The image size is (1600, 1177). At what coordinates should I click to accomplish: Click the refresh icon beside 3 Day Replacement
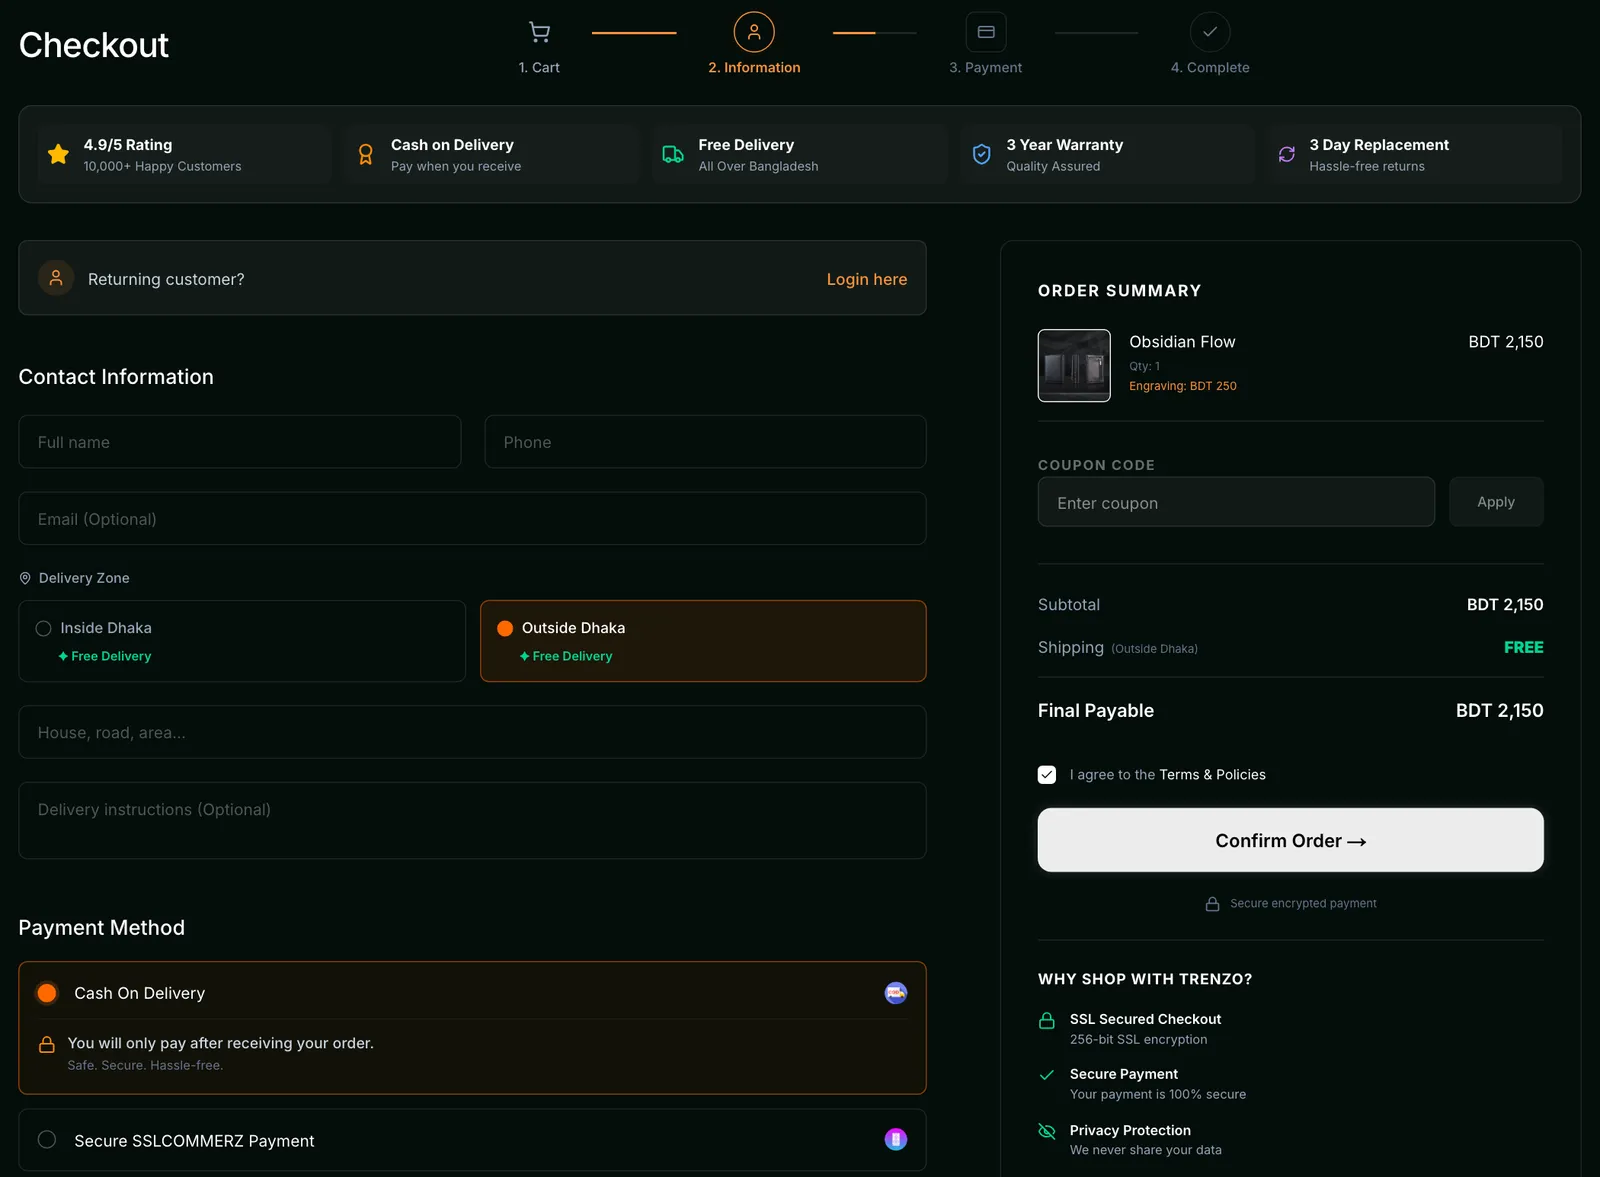tap(1287, 154)
